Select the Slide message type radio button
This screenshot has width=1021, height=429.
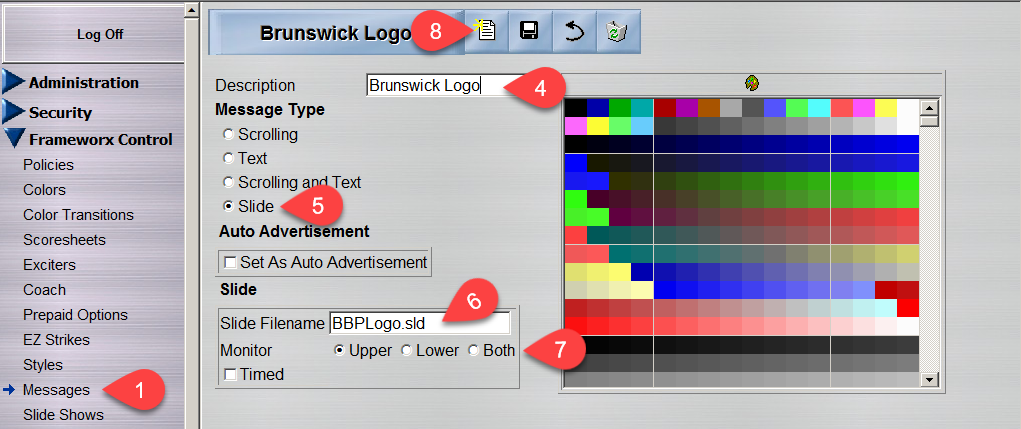[x=229, y=206]
